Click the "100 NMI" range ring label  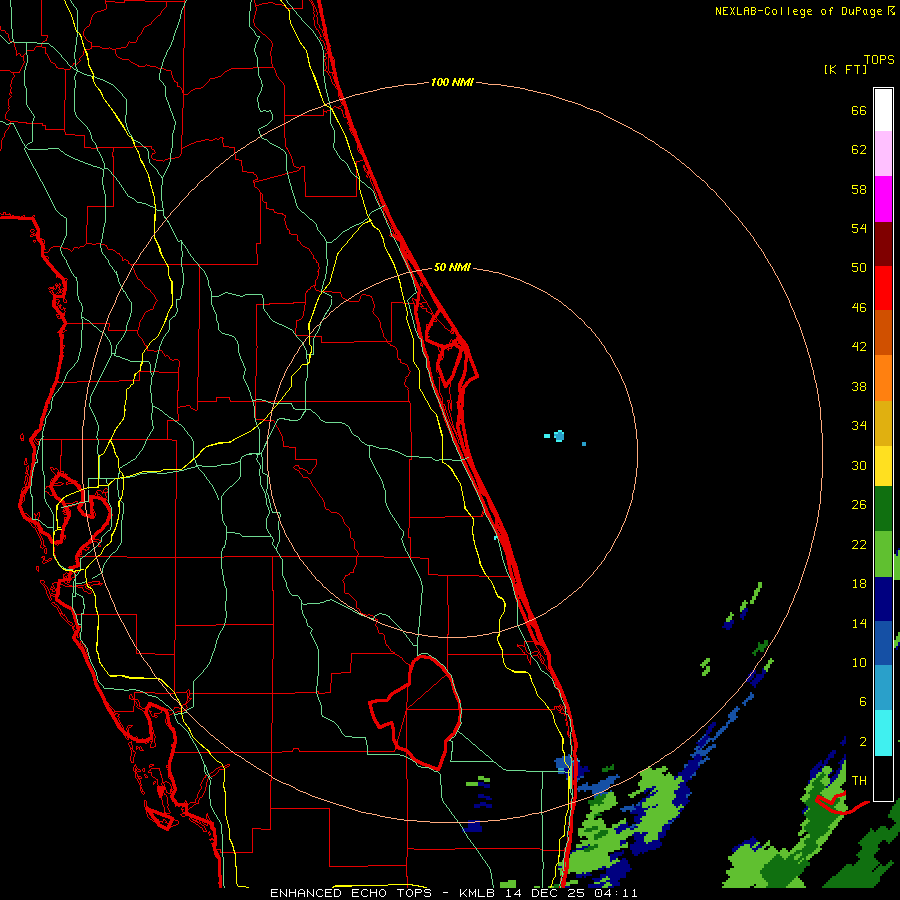coord(452,83)
